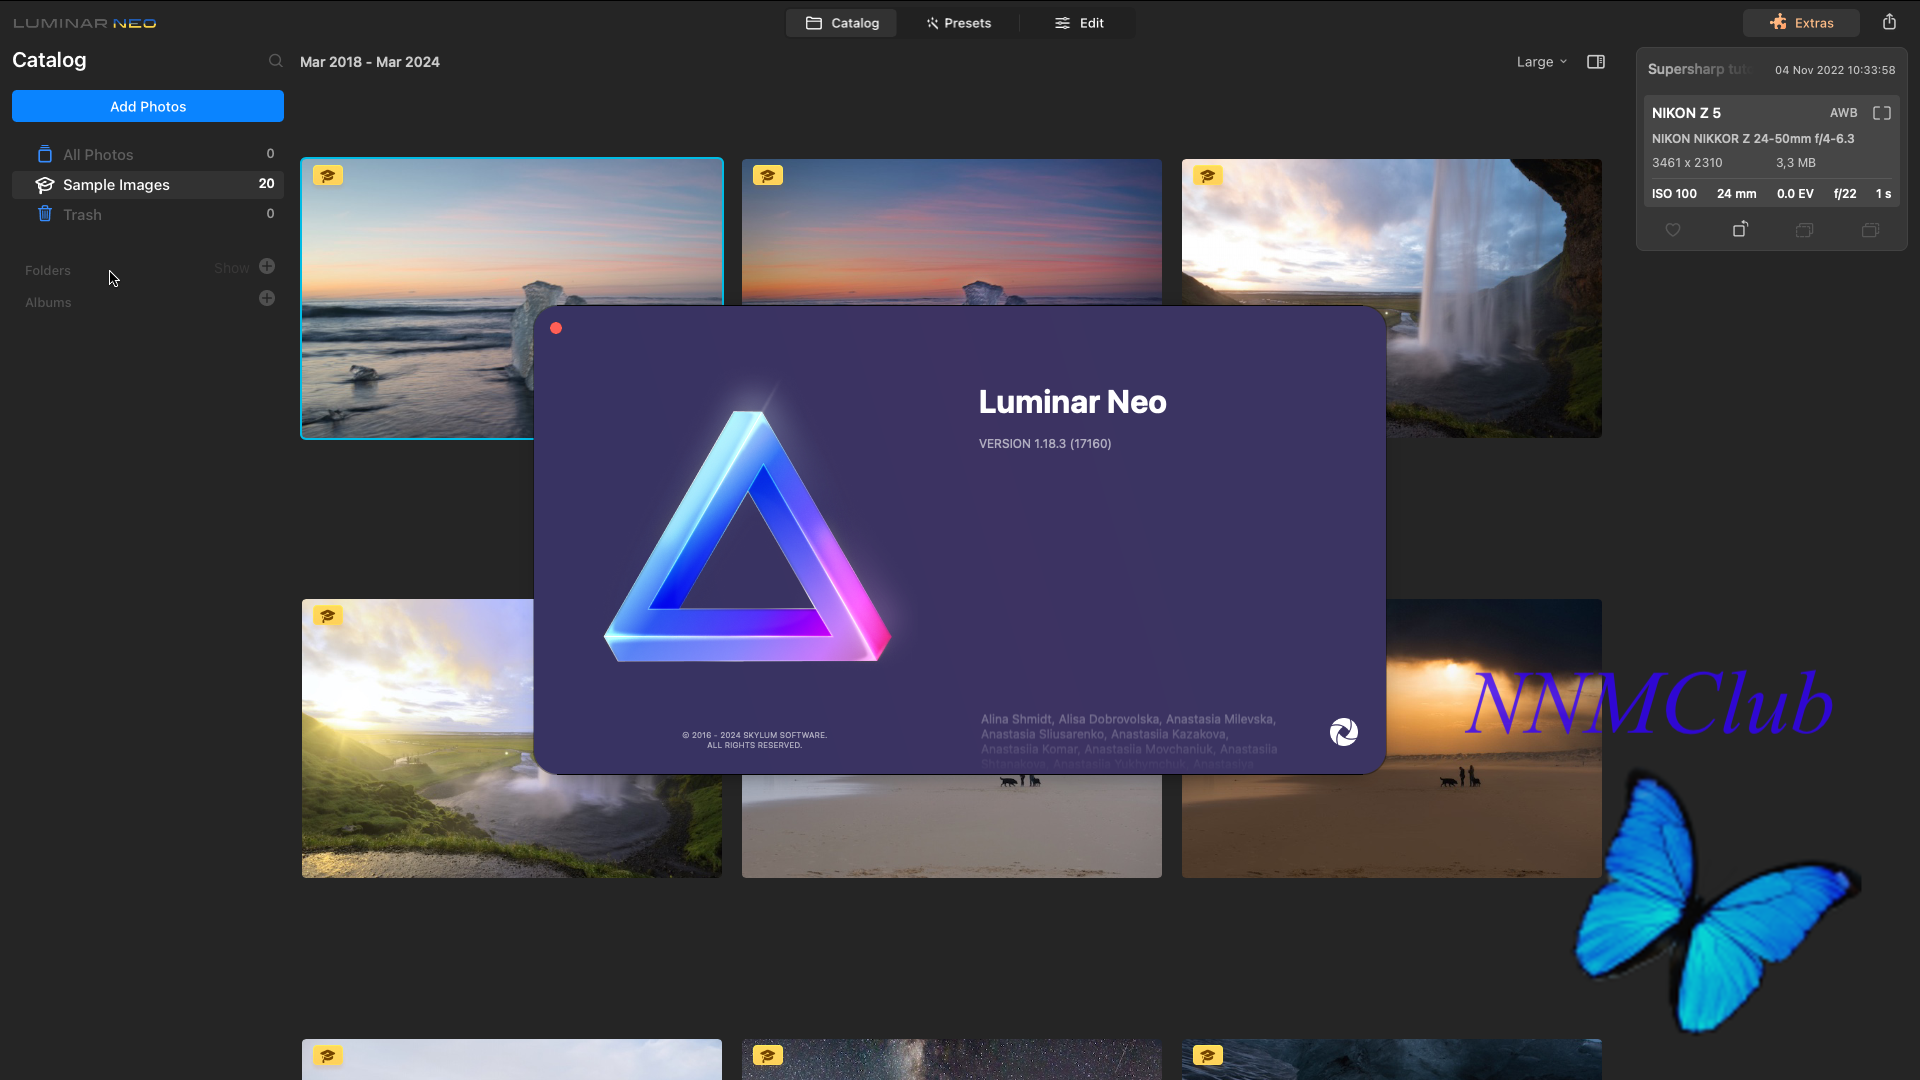The width and height of the screenshot is (1920, 1080).
Task: Add a new album with the plus icon
Action: pyautogui.click(x=267, y=298)
